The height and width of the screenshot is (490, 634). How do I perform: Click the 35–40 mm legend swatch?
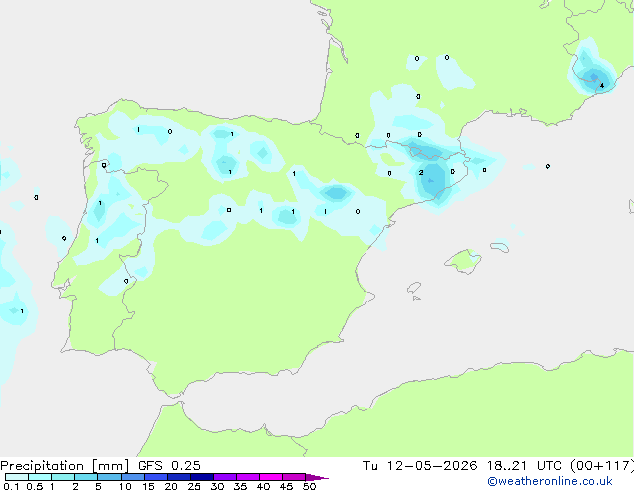(248, 477)
